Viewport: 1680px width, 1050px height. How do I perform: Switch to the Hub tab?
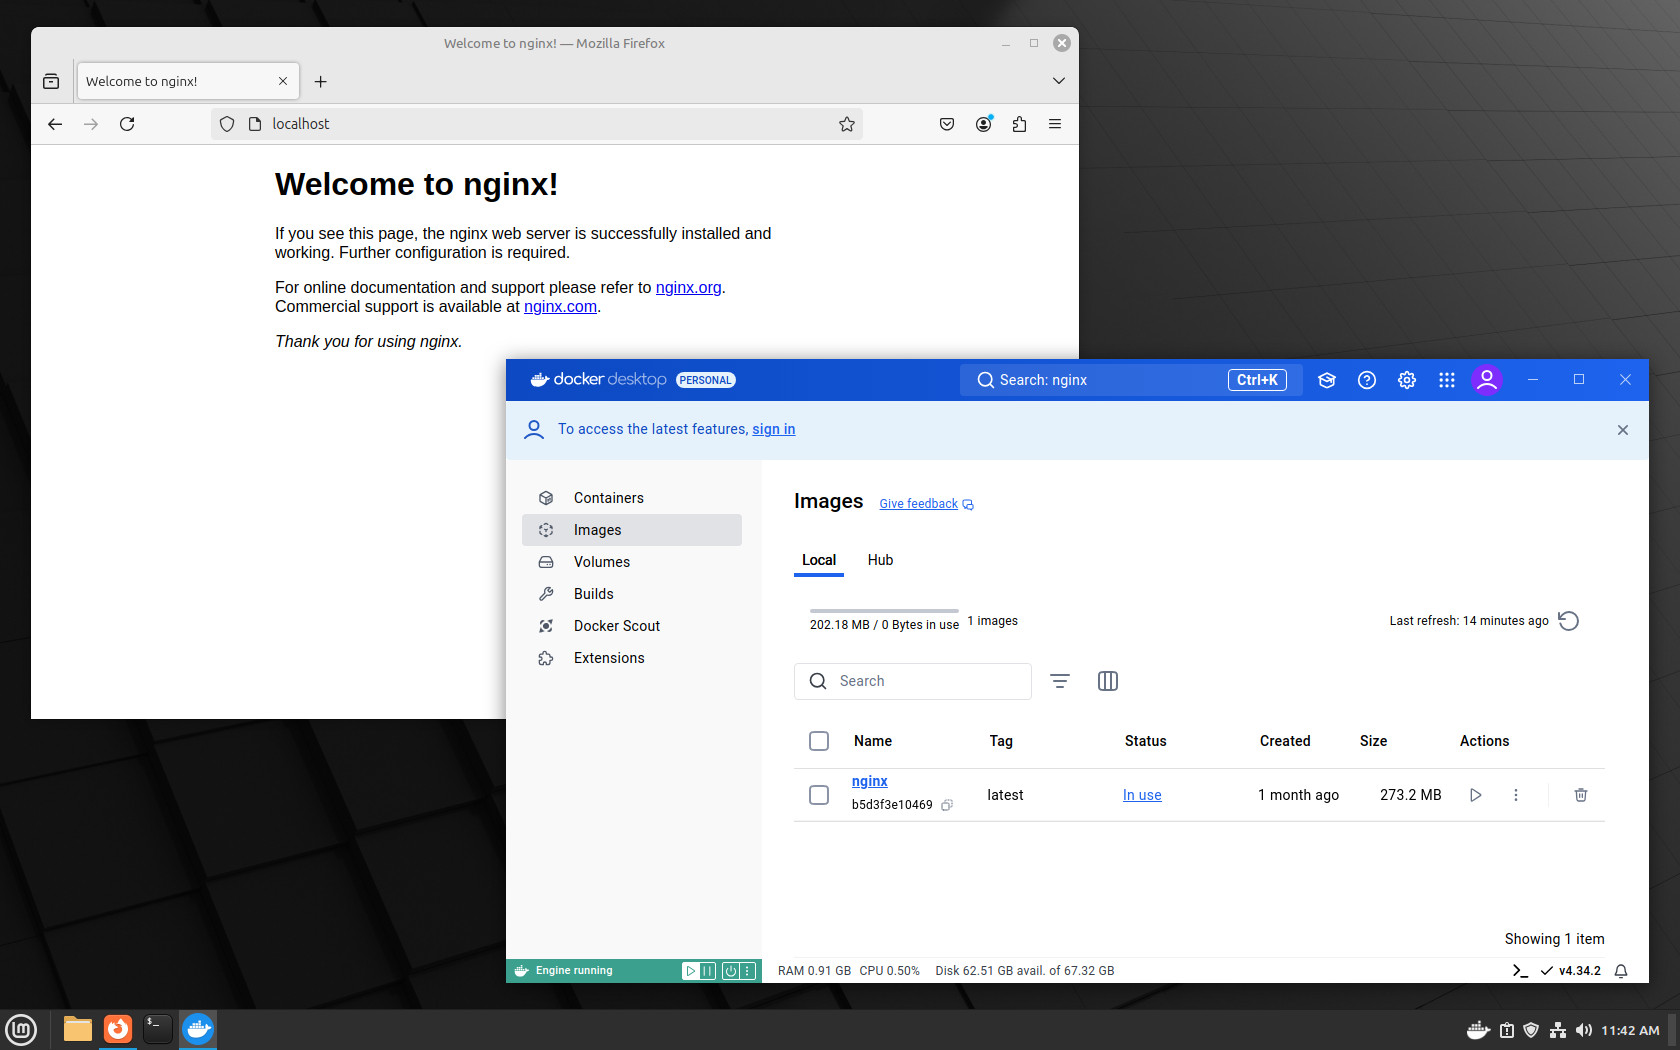pyautogui.click(x=880, y=560)
